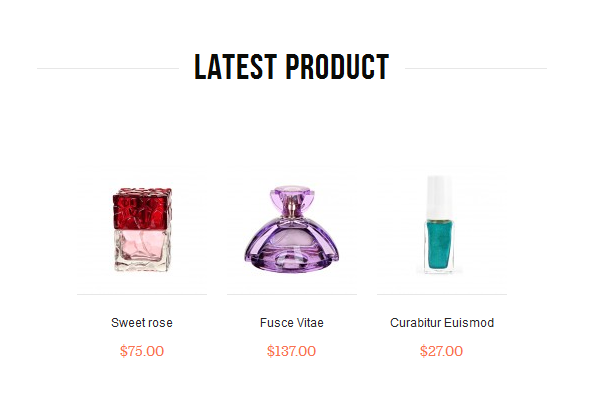Click the horizontal rule left of the heading
600x416 pixels.
click(x=108, y=69)
